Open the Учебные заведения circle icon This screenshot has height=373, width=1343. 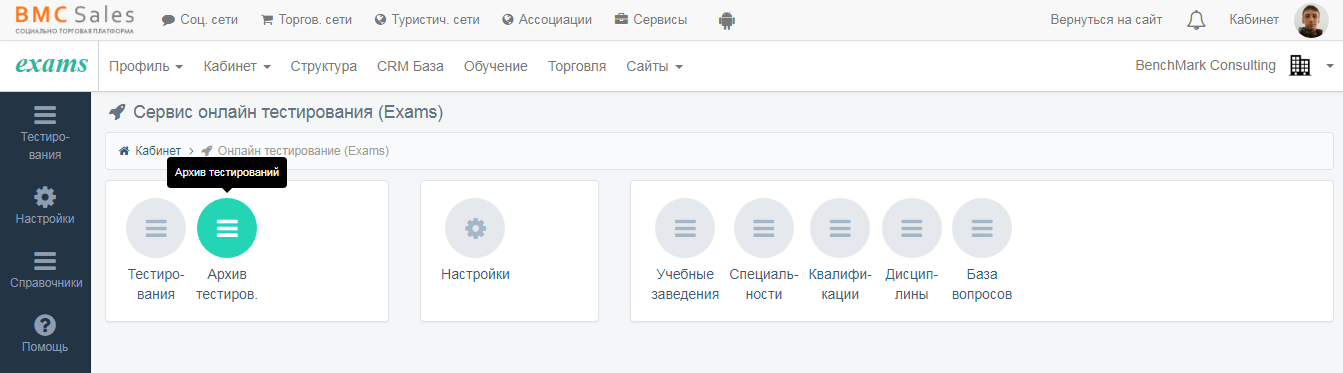[685, 229]
